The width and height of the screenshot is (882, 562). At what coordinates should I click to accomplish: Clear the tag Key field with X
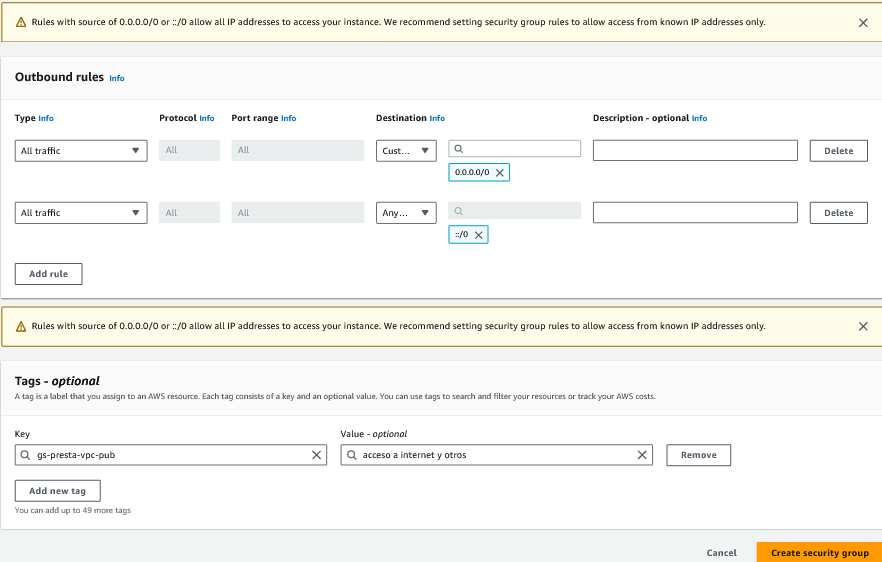click(317, 455)
